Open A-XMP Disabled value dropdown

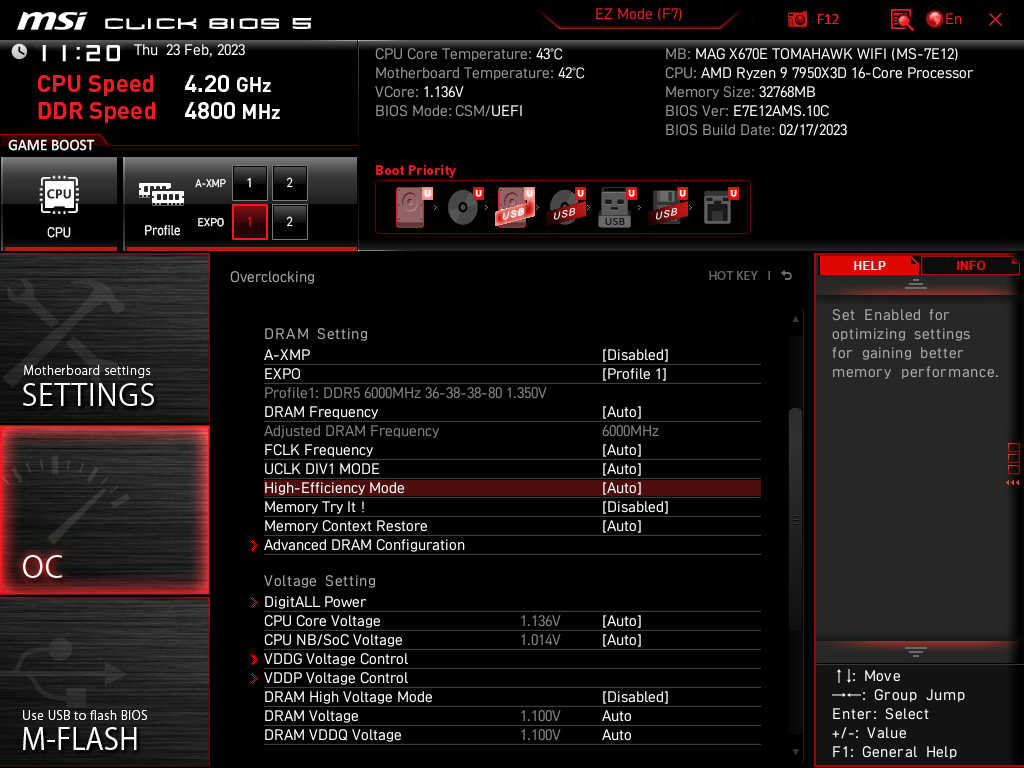pyautogui.click(x=635, y=355)
